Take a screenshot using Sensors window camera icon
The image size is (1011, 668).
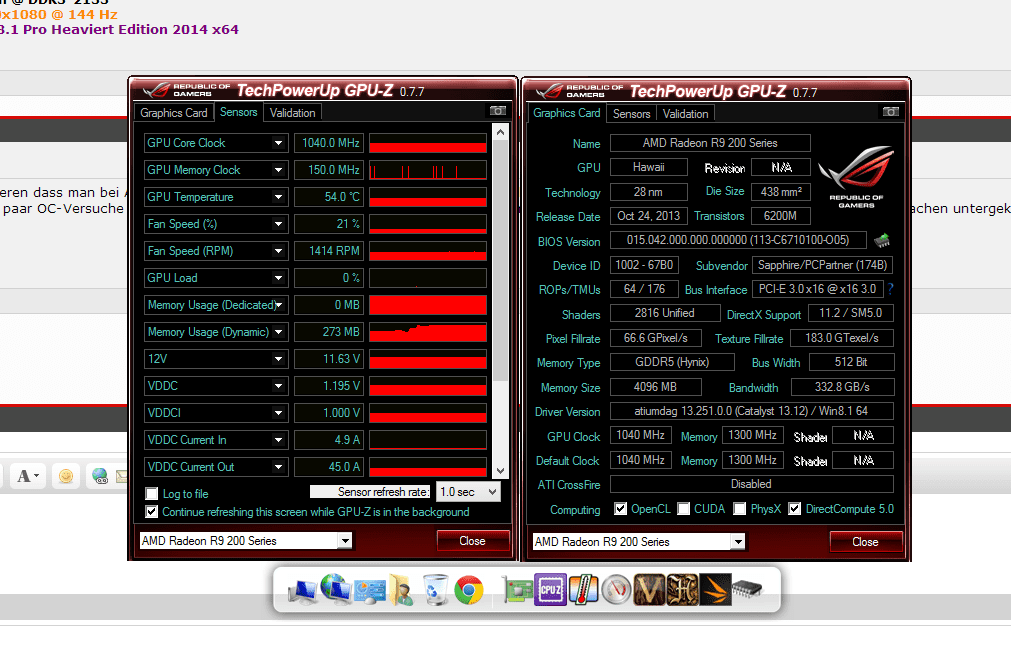click(x=498, y=111)
